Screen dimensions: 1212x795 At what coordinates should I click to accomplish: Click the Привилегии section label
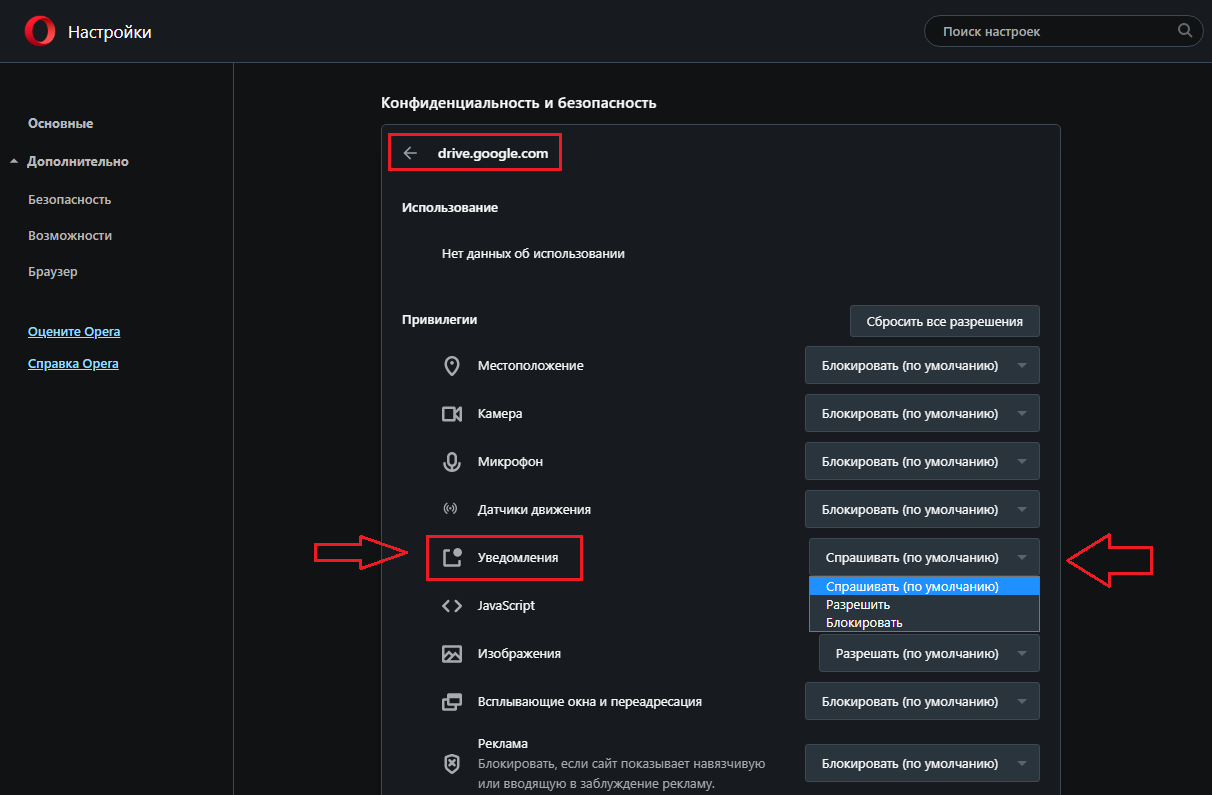coord(440,320)
